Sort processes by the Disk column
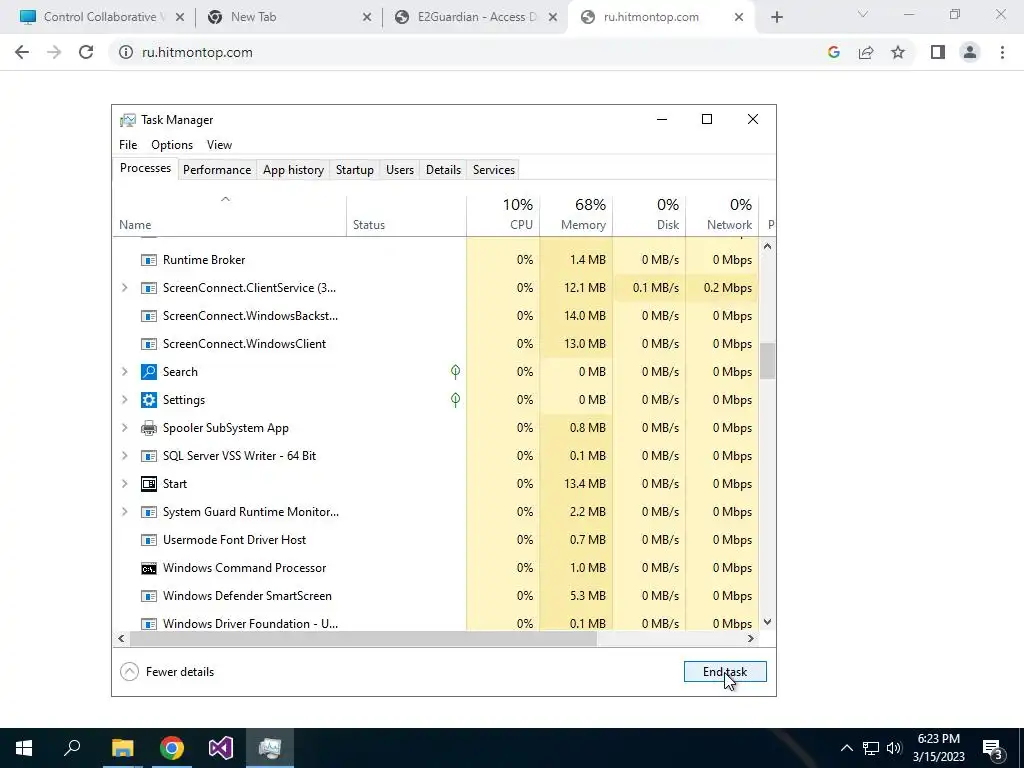This screenshot has height=768, width=1024. coord(649,215)
